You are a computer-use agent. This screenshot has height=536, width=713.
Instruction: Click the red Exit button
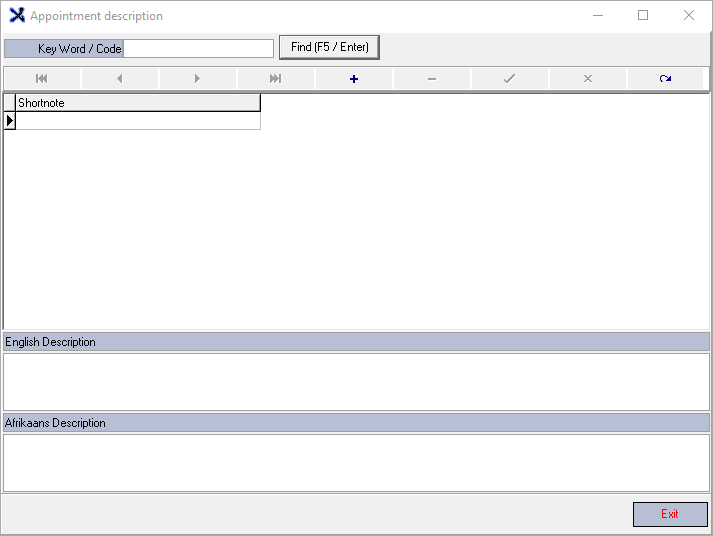click(x=670, y=514)
